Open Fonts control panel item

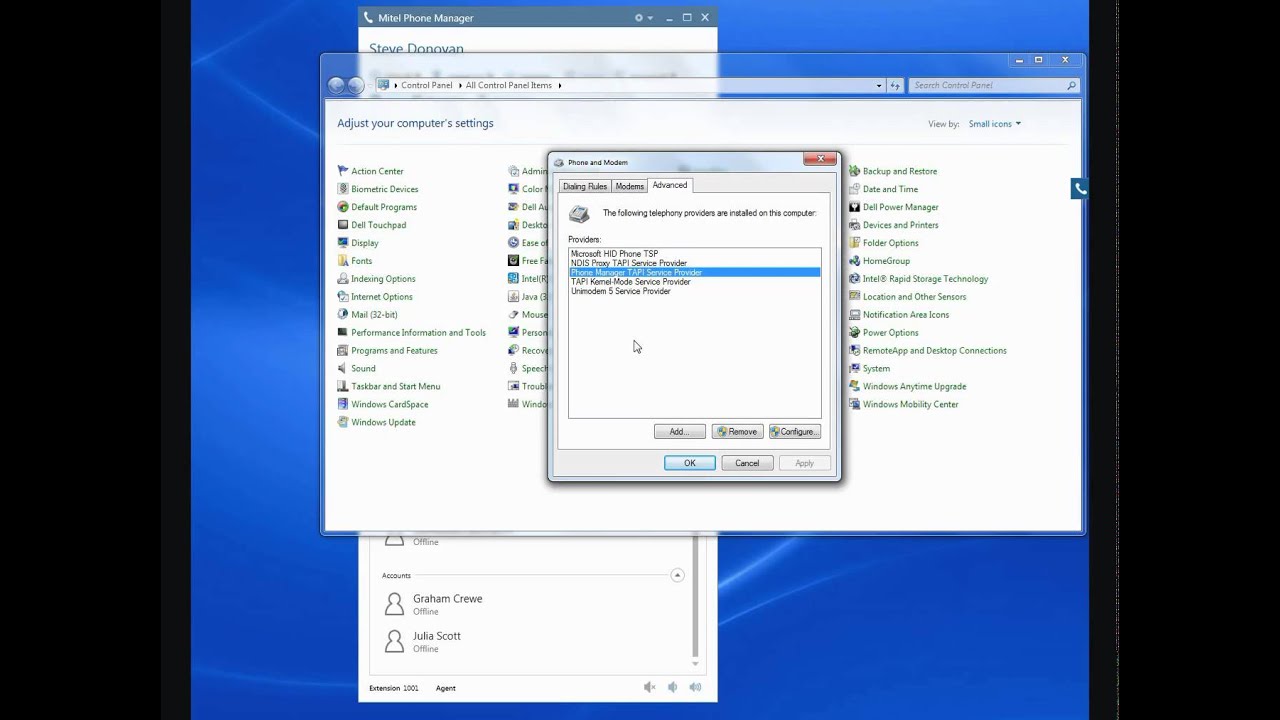point(361,261)
